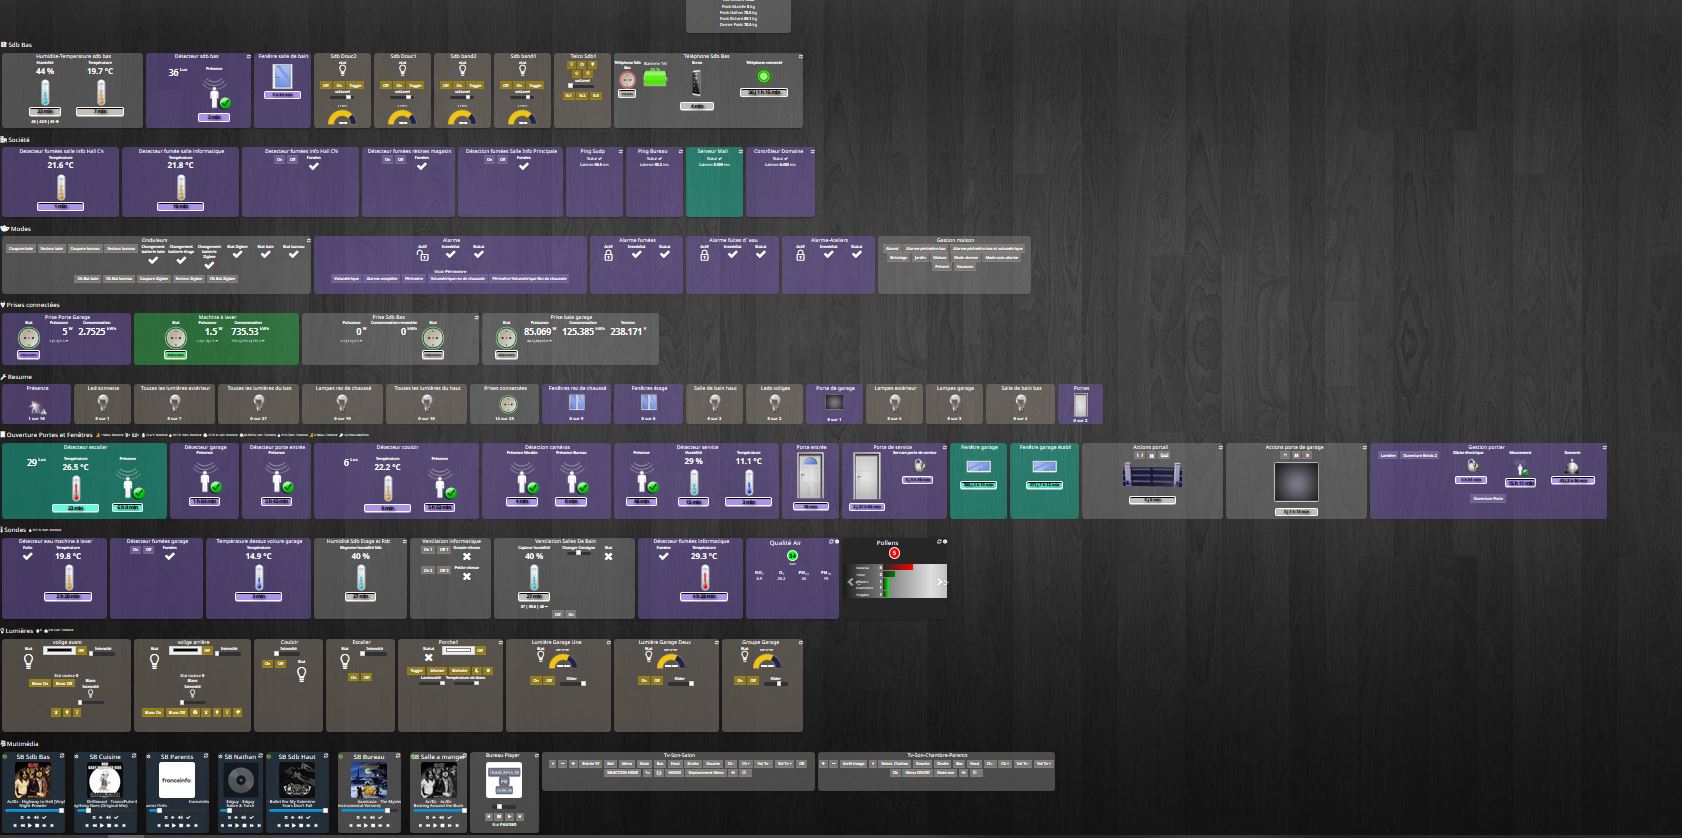Image resolution: width=1682 pixels, height=838 pixels.
Task: Click the phone icon in Téléphone Sdb Bas
Action: click(697, 82)
